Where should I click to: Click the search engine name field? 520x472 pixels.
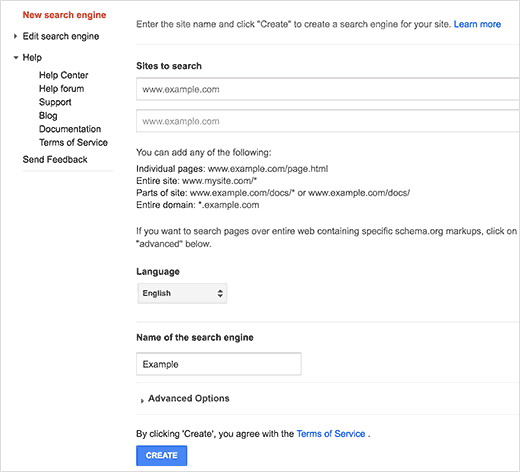(x=219, y=364)
